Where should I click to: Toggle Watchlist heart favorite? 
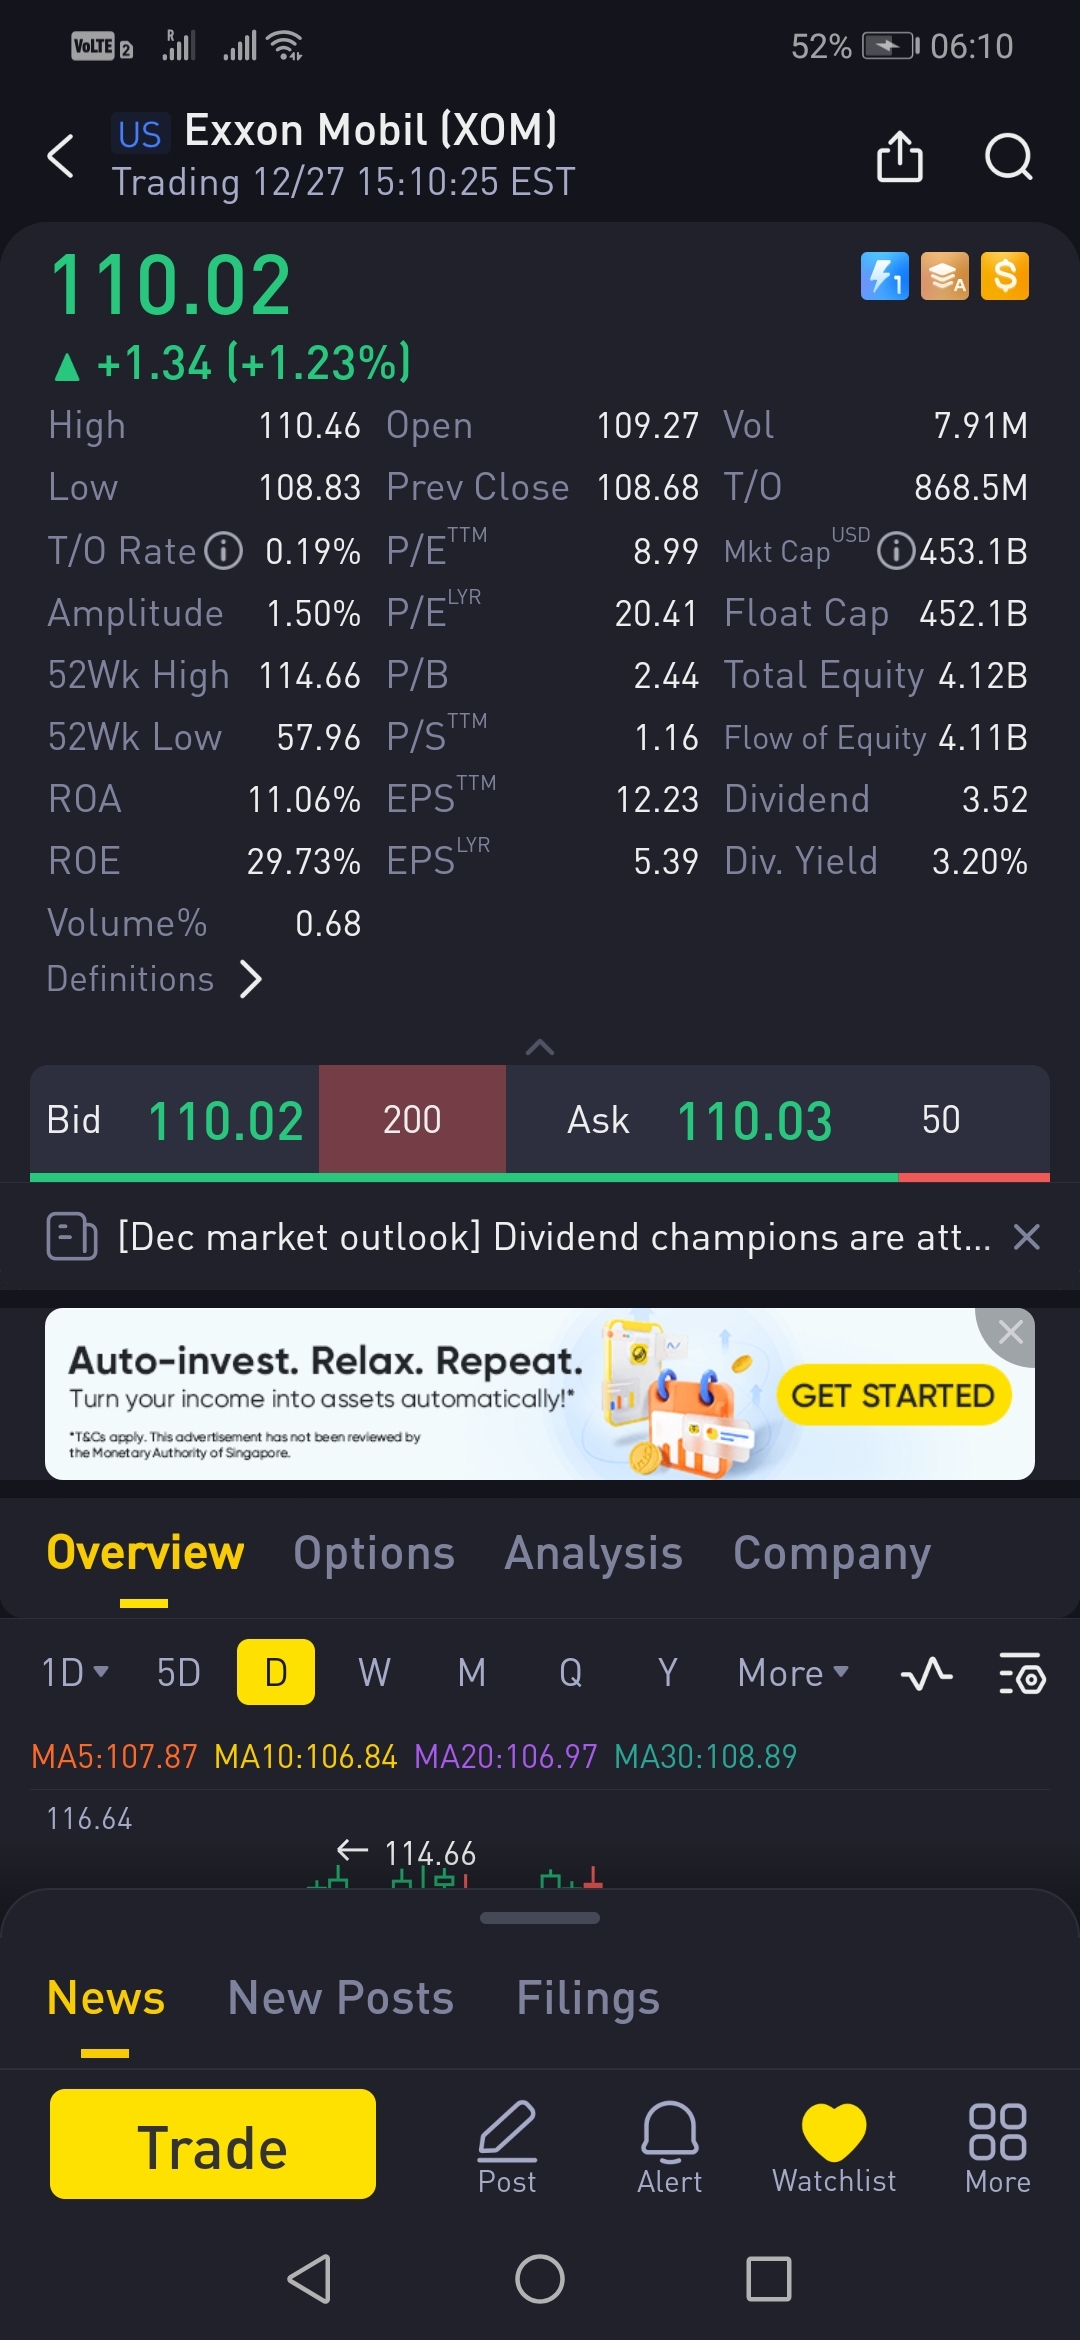[x=834, y=2147]
